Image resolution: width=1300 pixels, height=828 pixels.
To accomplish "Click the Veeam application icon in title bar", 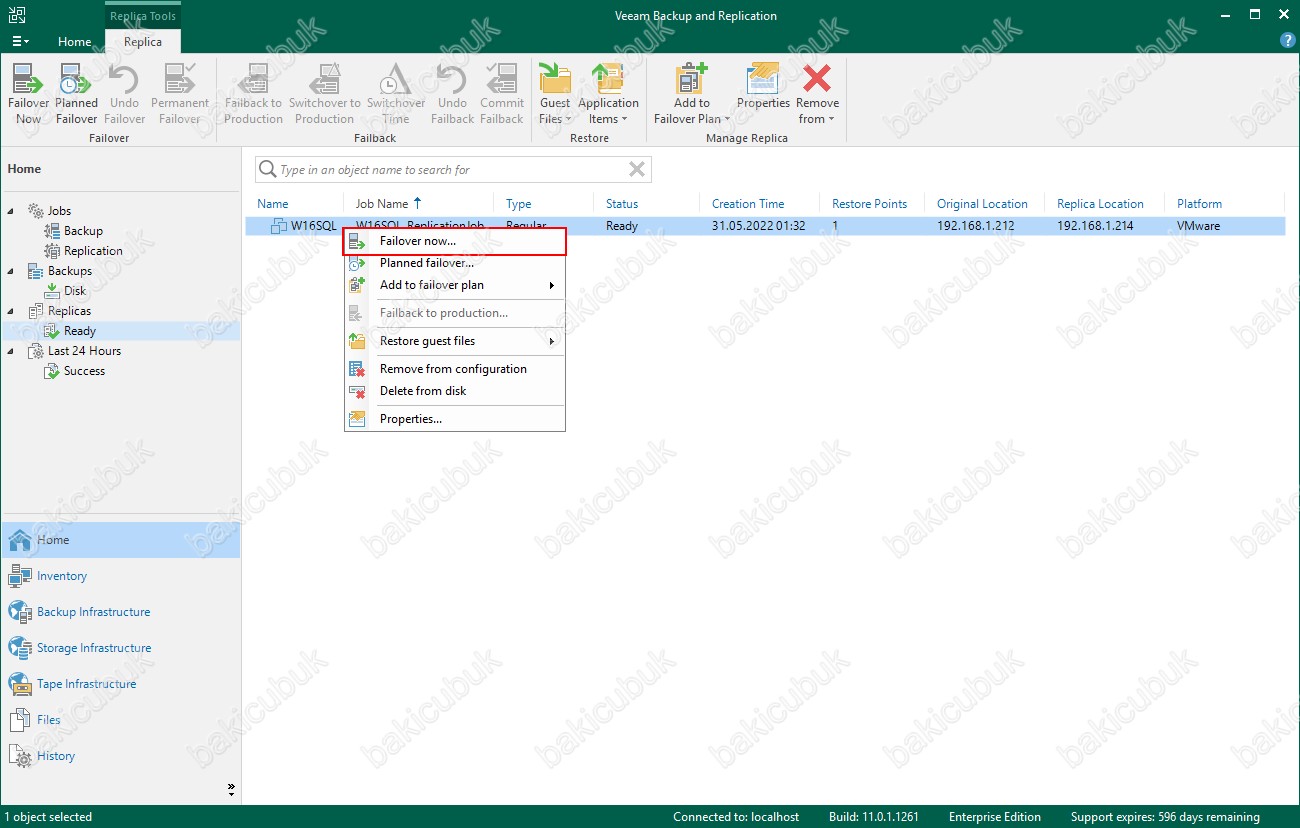I will click(16, 15).
